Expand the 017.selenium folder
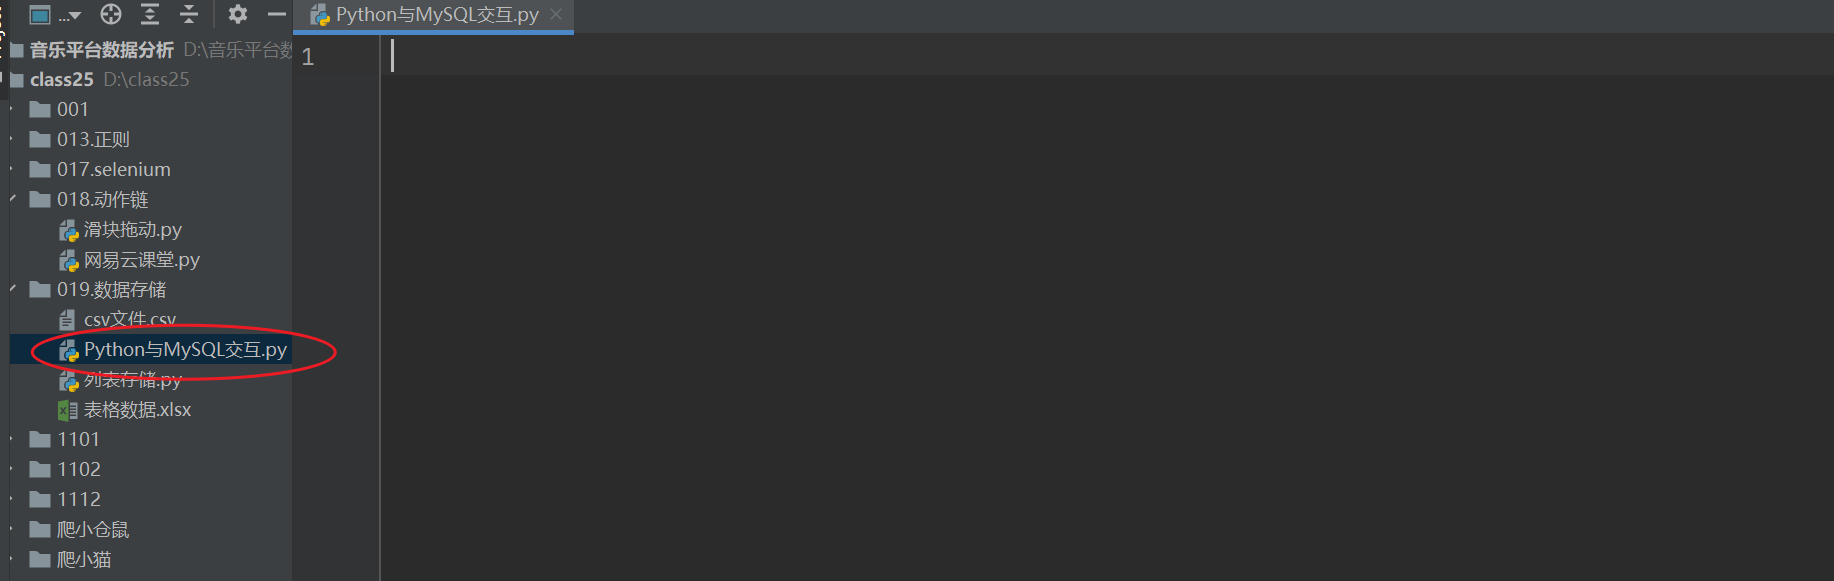1834x581 pixels. pyautogui.click(x=12, y=169)
